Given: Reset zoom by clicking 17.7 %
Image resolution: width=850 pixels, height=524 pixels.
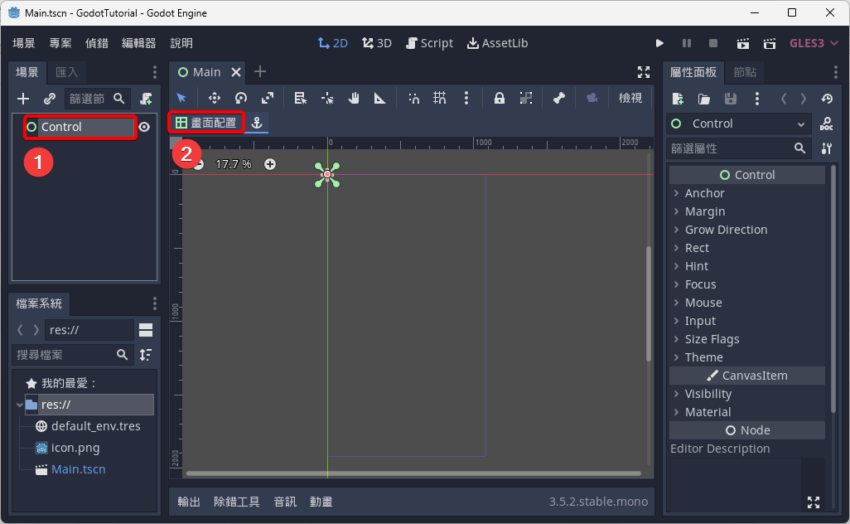Looking at the screenshot, I should coord(234,164).
